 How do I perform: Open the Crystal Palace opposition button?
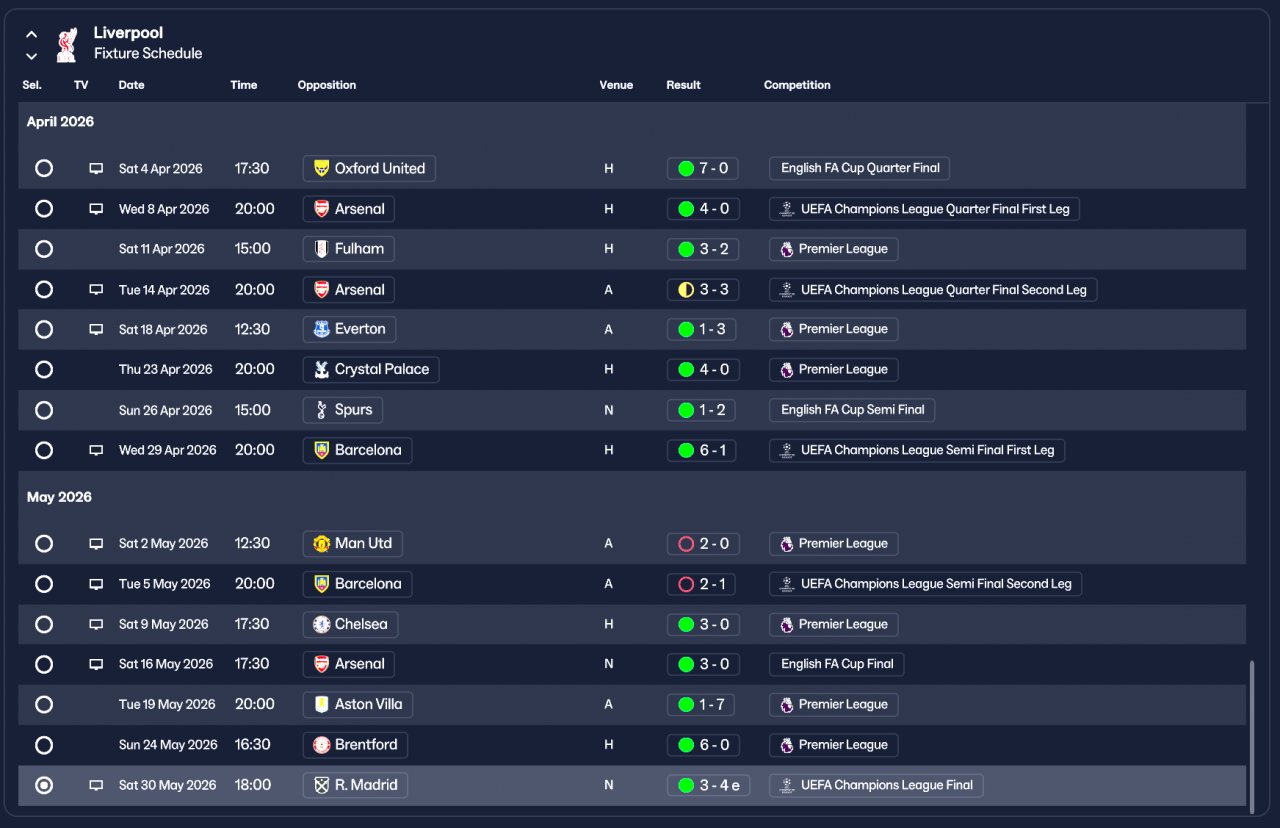(x=371, y=369)
